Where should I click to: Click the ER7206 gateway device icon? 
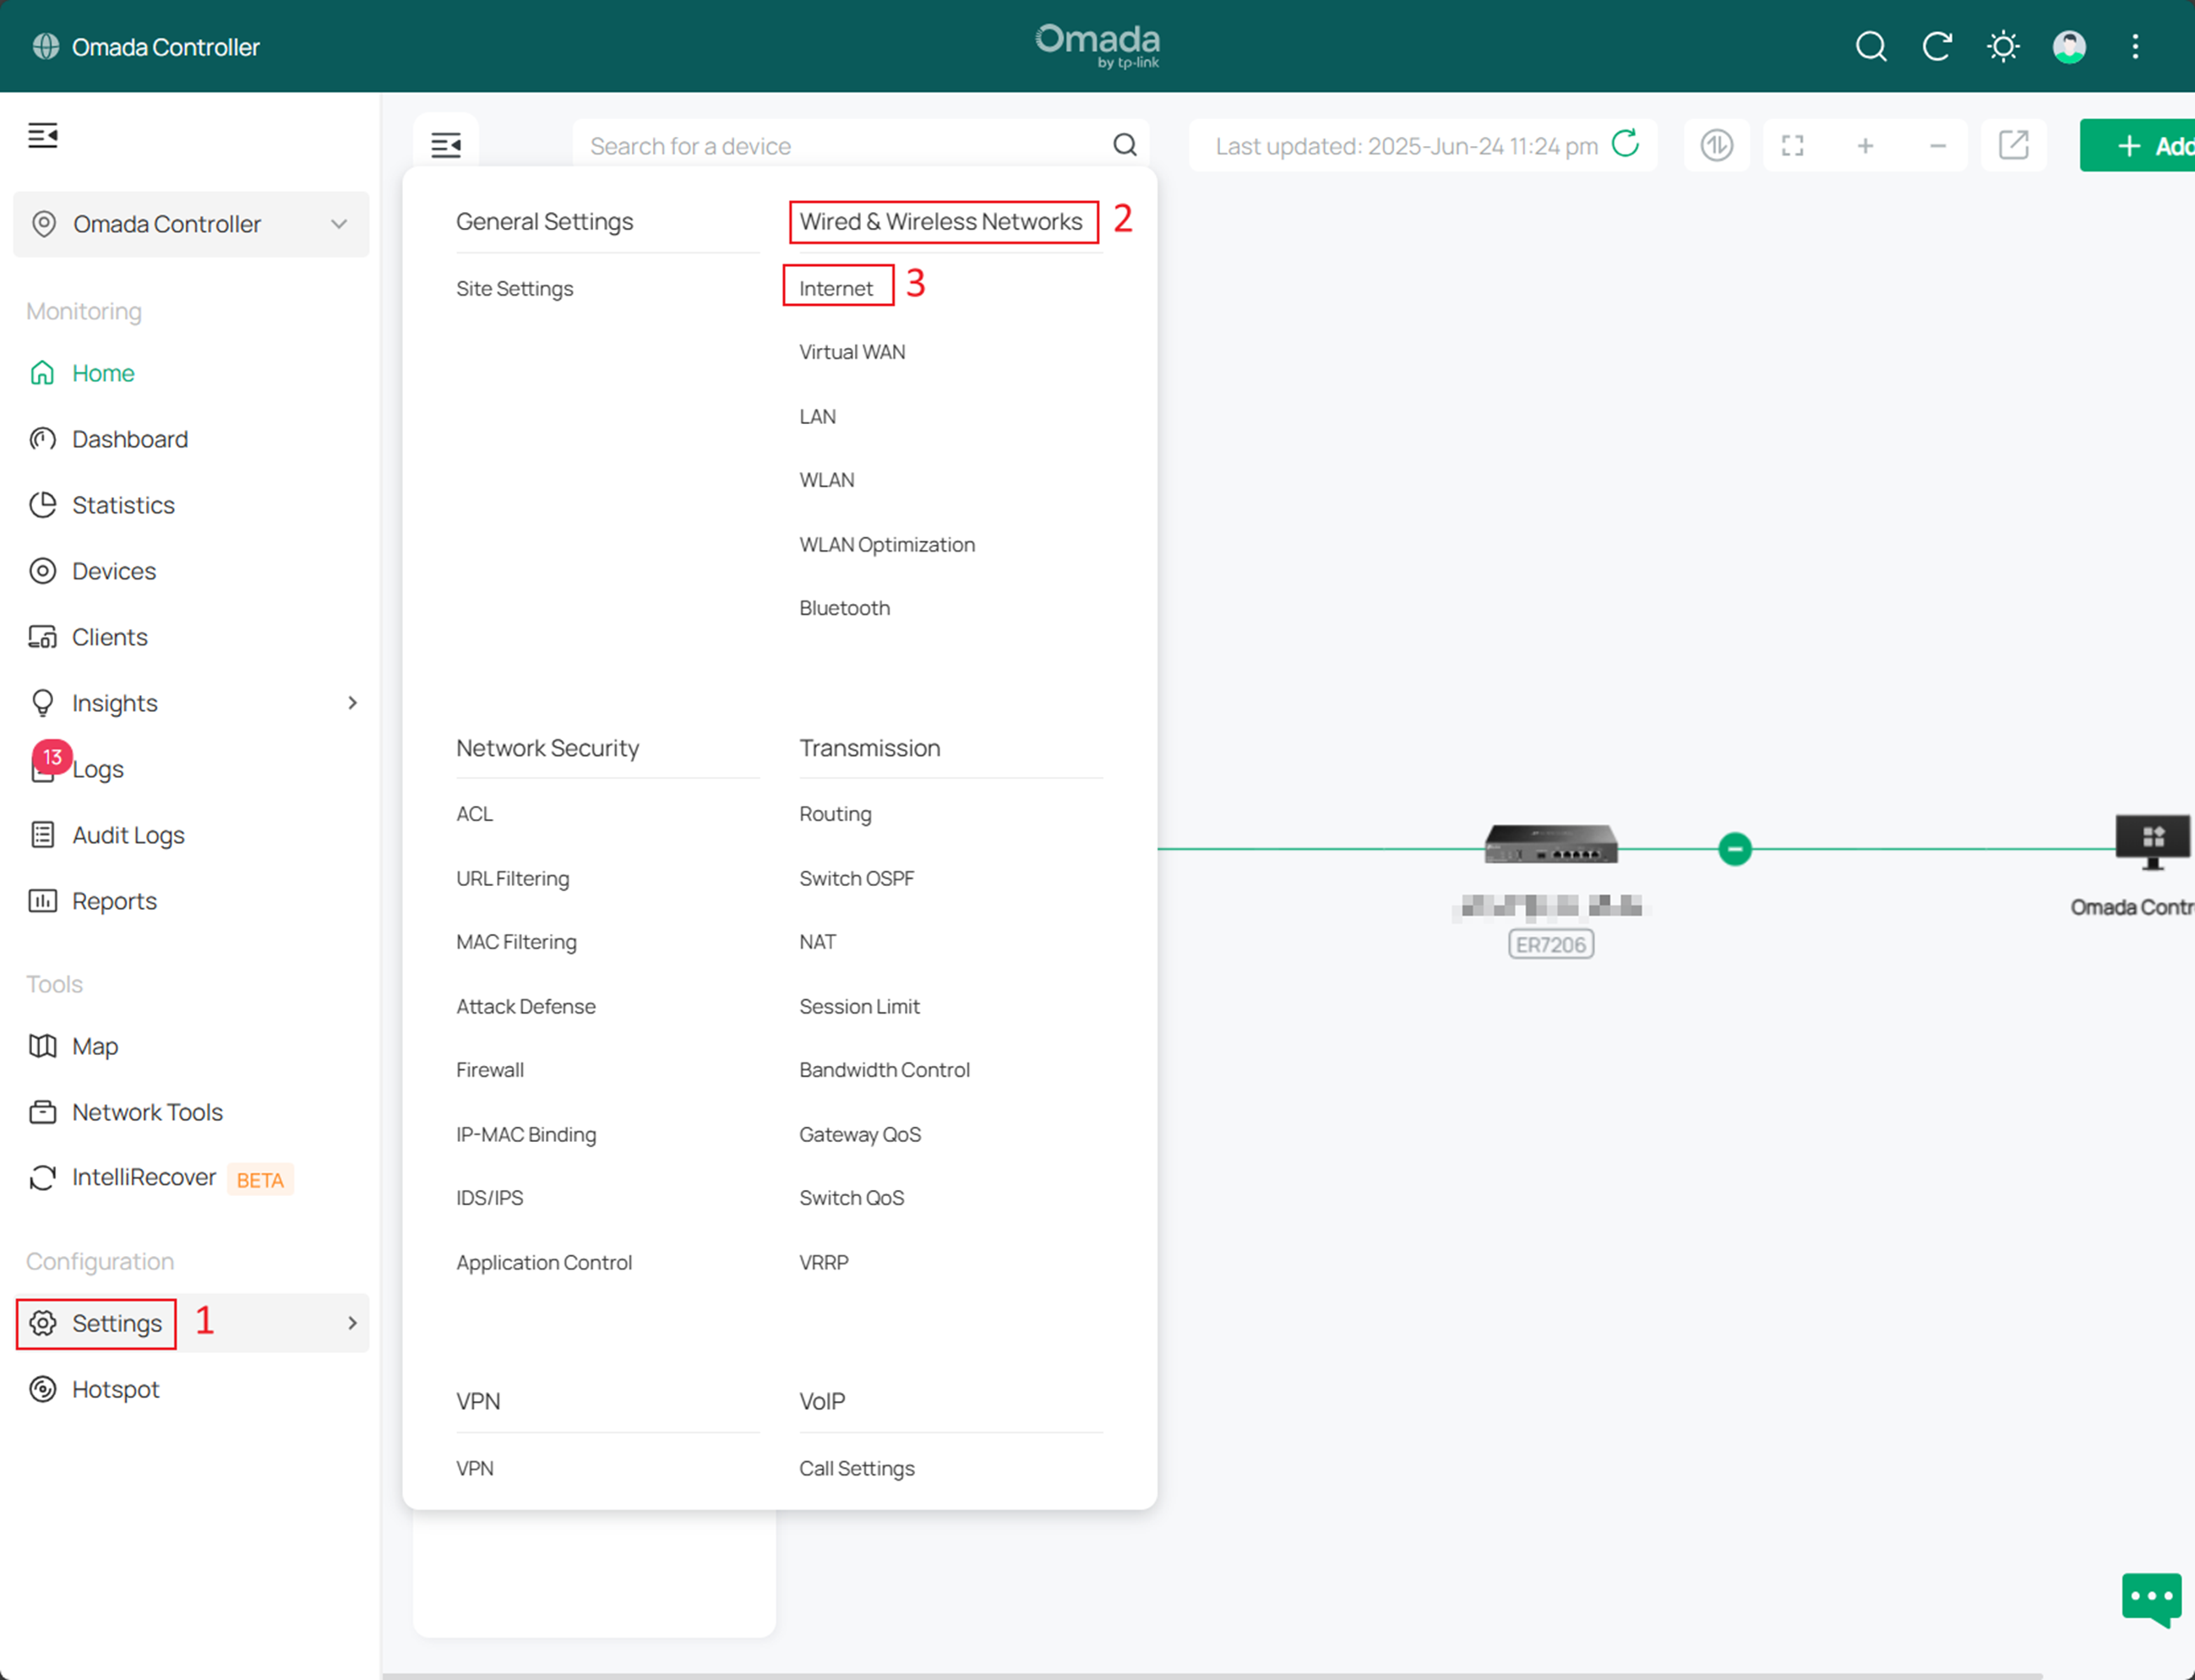click(x=1551, y=844)
